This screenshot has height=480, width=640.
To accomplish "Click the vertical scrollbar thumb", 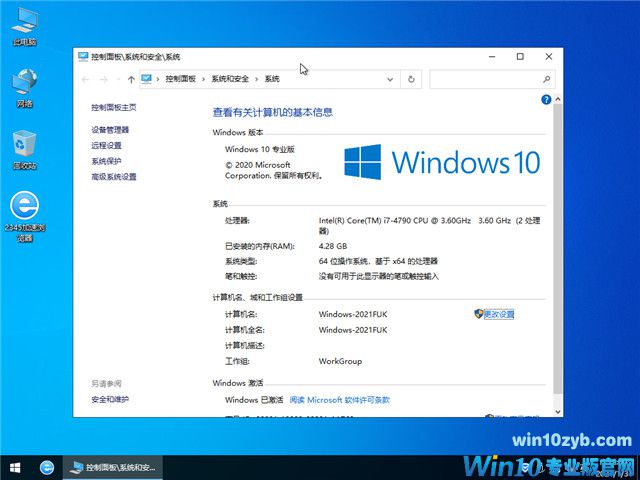I will pos(558,249).
